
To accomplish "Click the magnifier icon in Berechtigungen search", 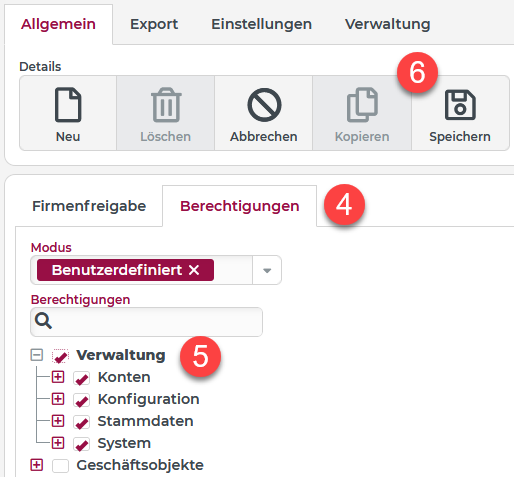I will [43, 321].
